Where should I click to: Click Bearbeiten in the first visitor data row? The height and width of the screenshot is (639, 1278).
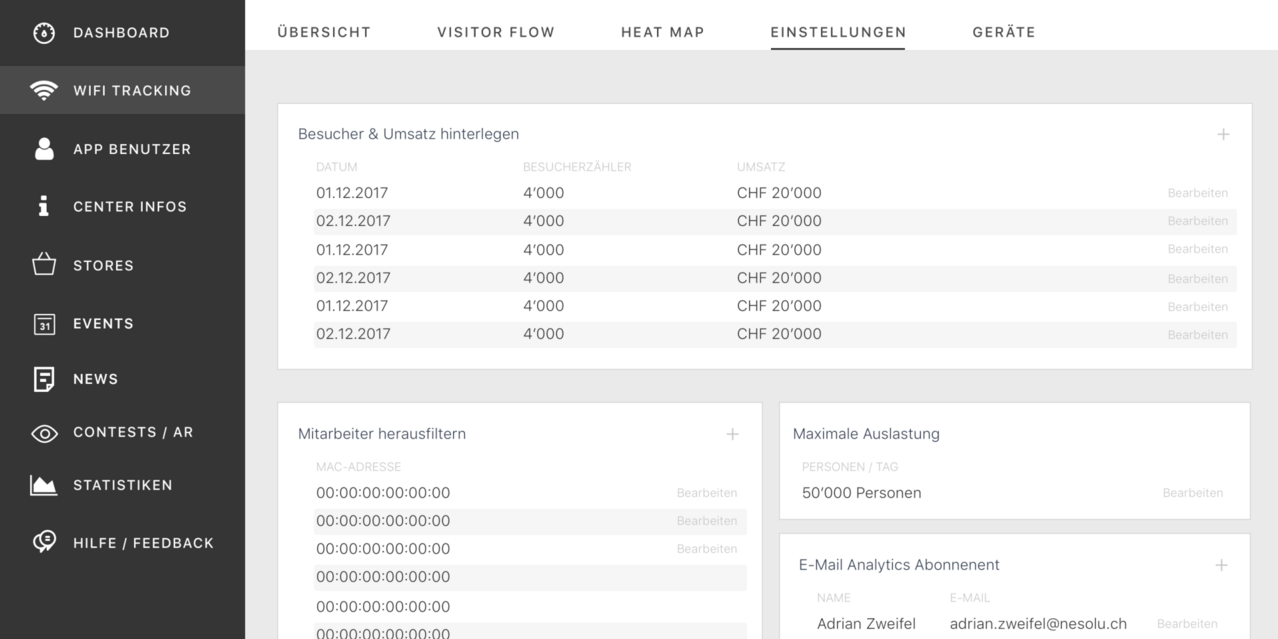point(1197,193)
